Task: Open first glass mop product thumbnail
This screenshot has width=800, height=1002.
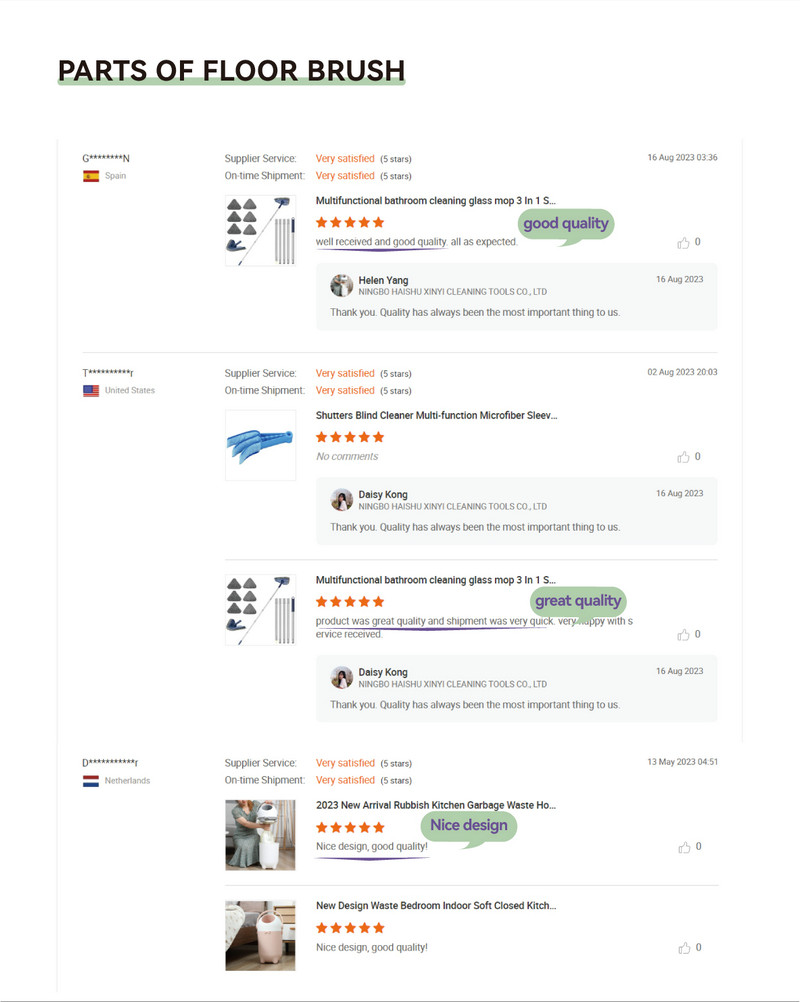Action: tap(260, 231)
